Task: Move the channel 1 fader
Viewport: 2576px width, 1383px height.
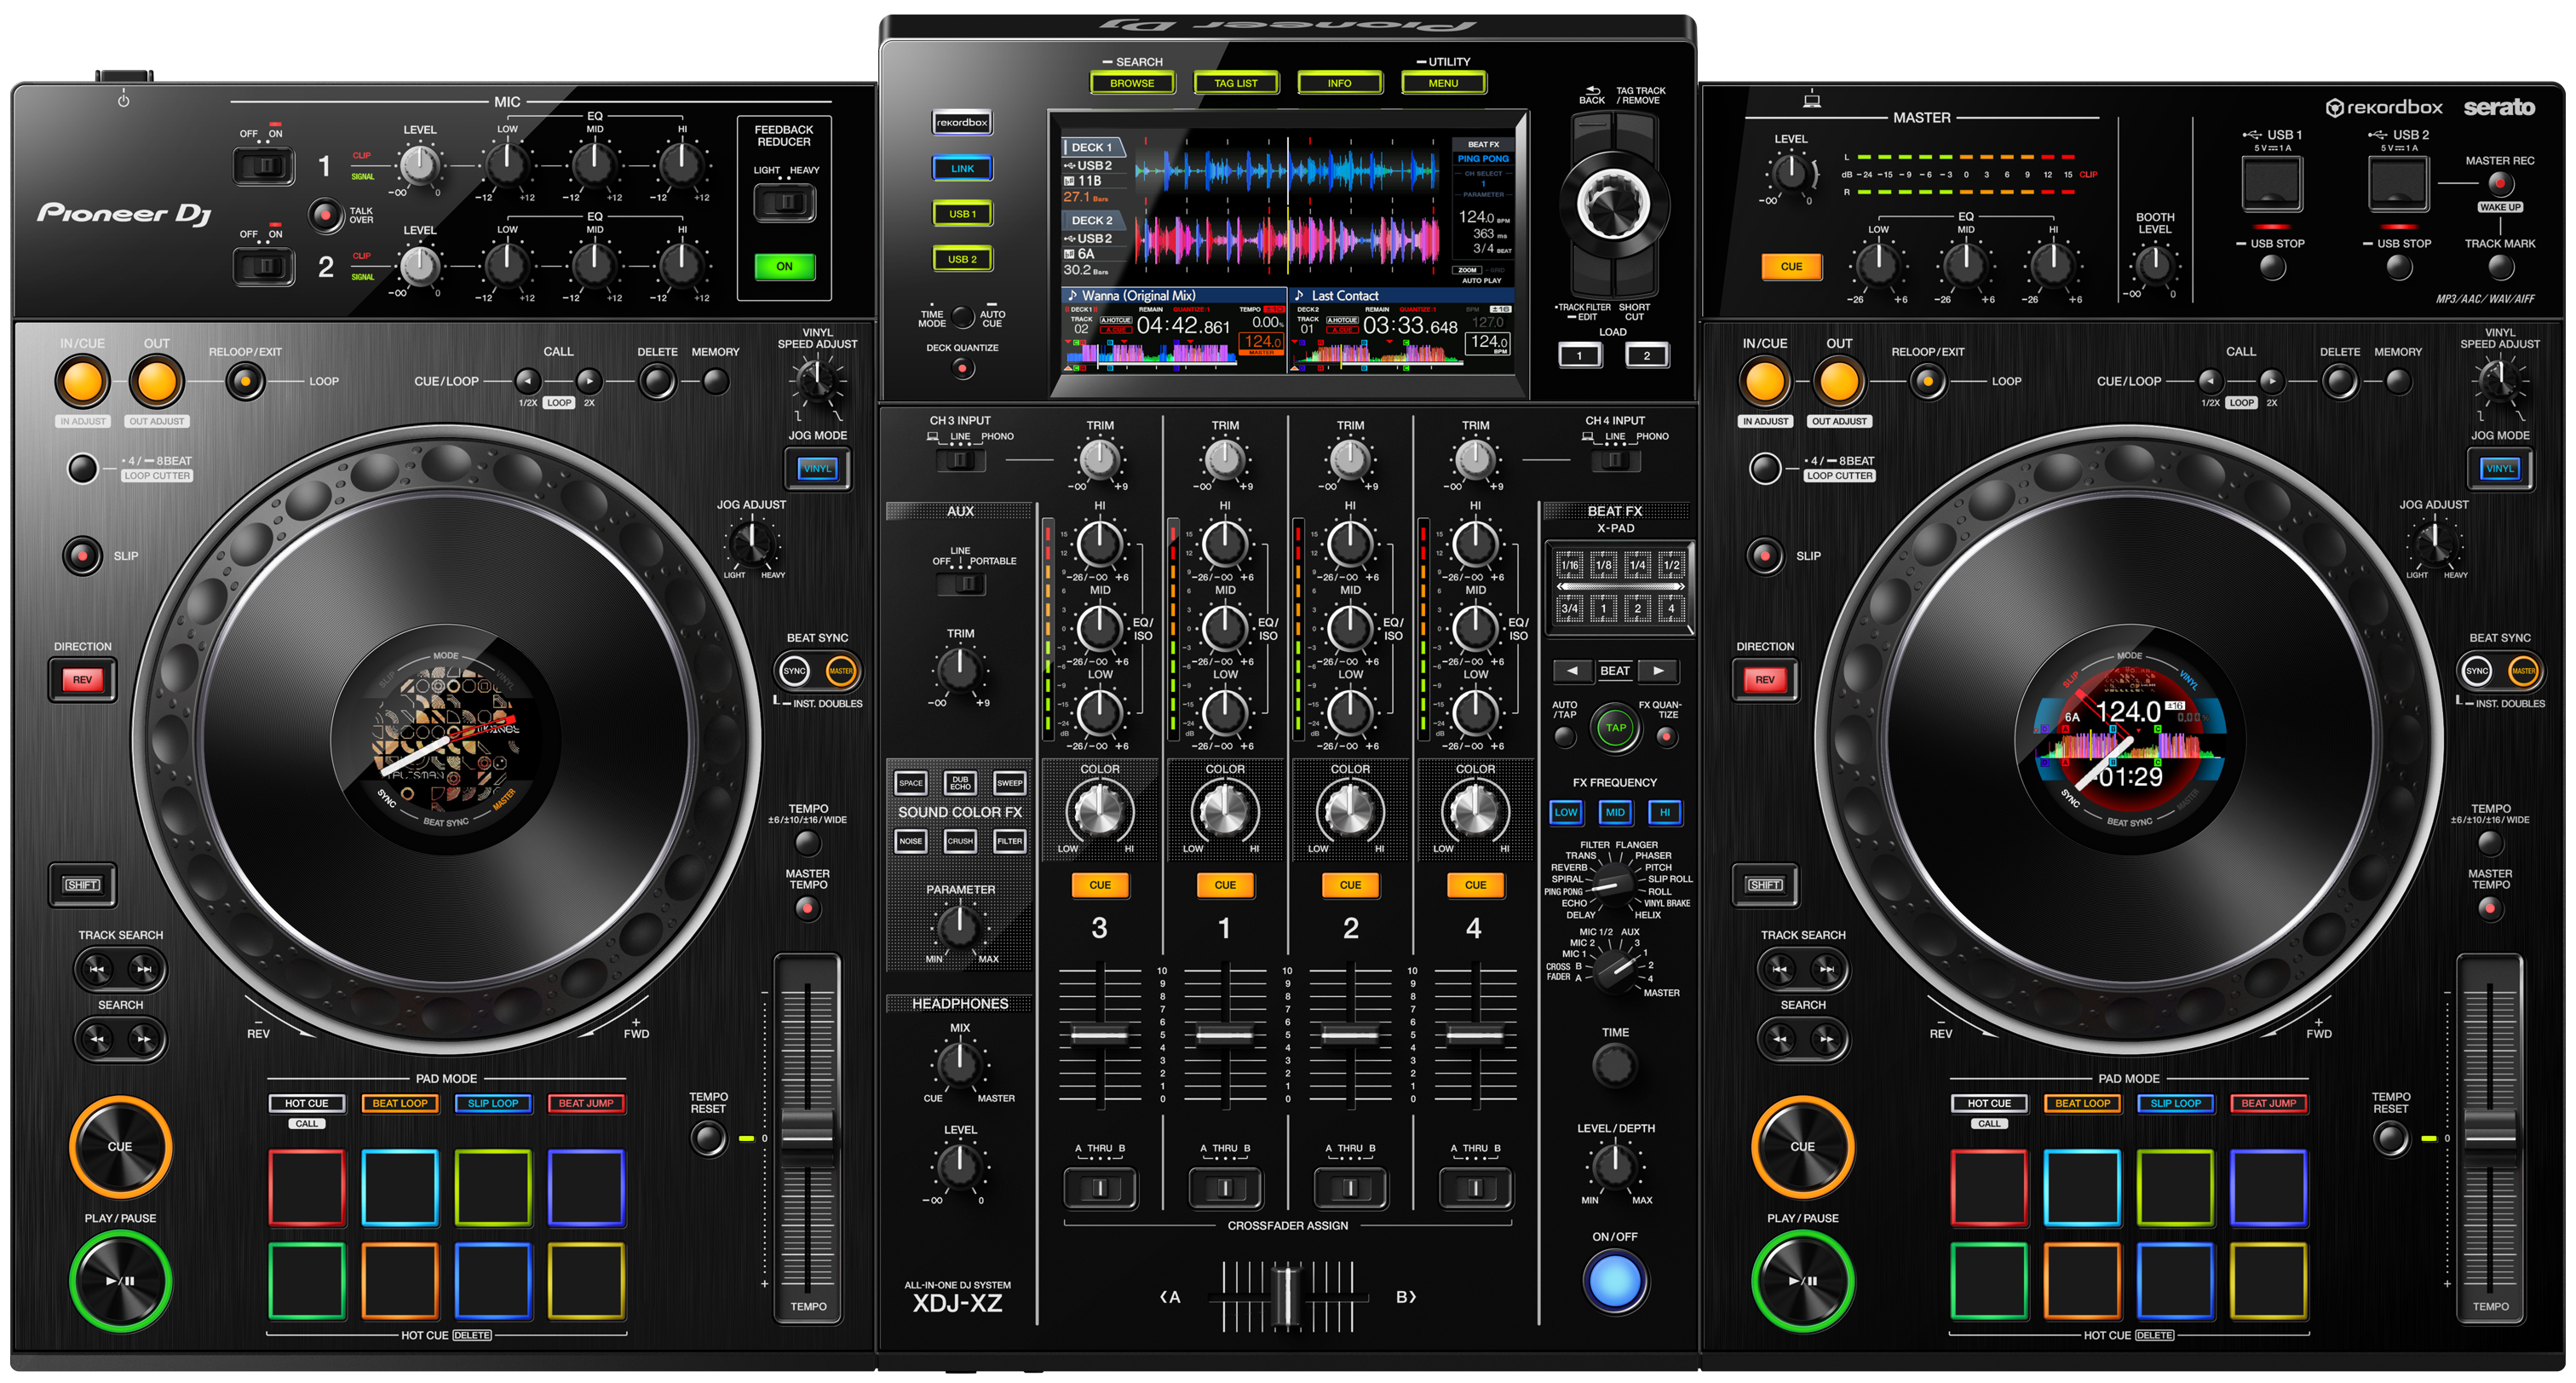Action: coord(1225,1035)
